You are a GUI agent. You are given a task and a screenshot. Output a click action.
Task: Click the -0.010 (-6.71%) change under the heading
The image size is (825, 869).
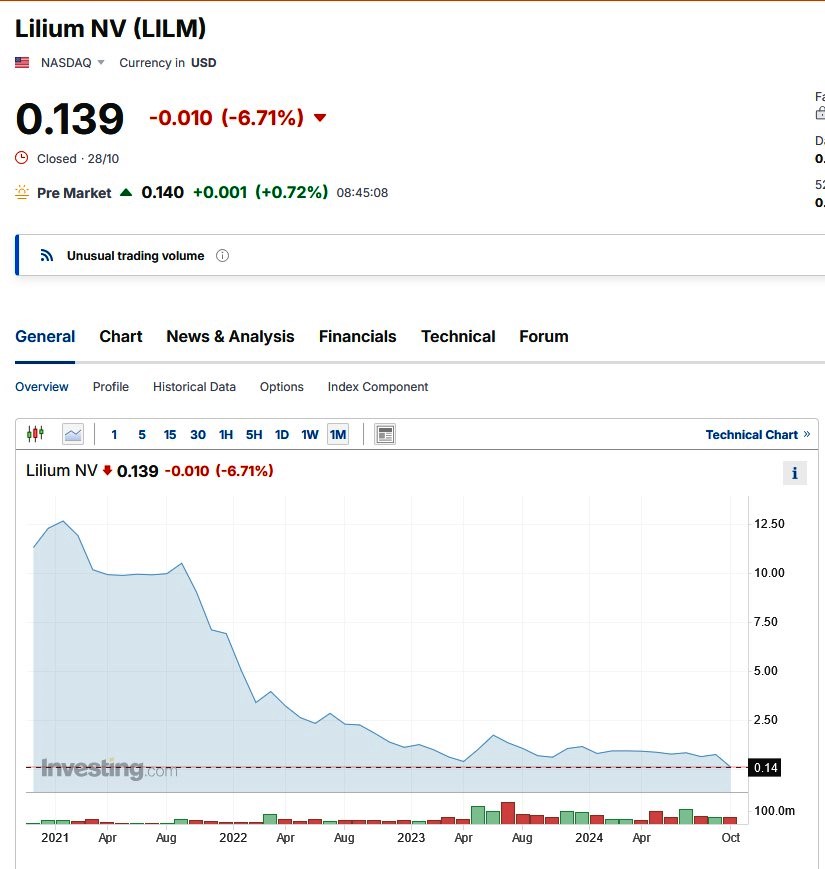227,117
